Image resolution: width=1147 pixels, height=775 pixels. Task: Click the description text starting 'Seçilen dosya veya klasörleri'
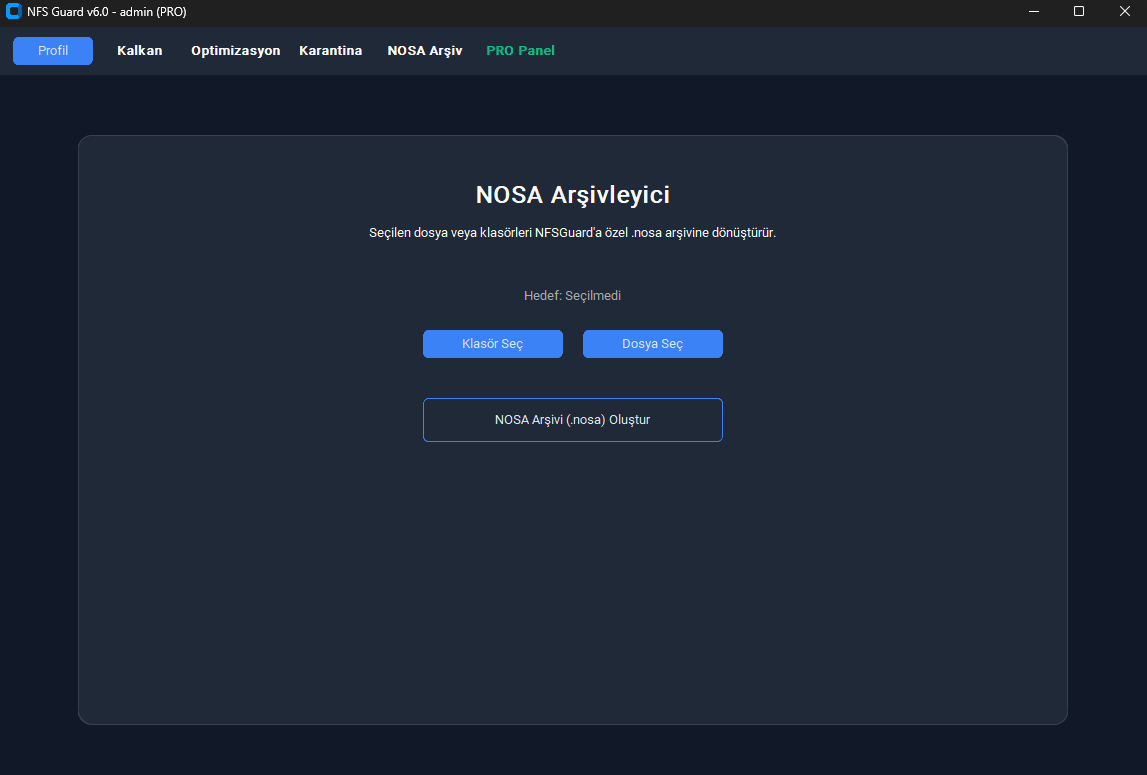click(573, 233)
